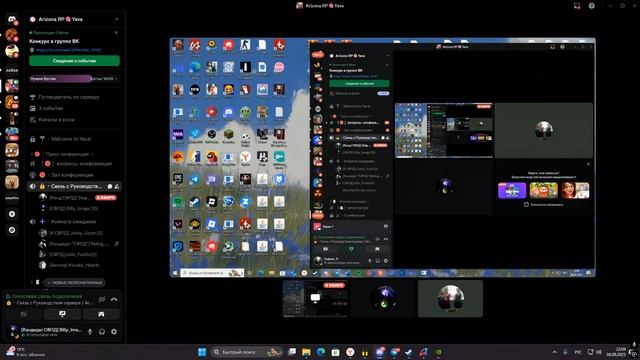
Task: Select the gray participant thumbnail
Action: [450, 298]
